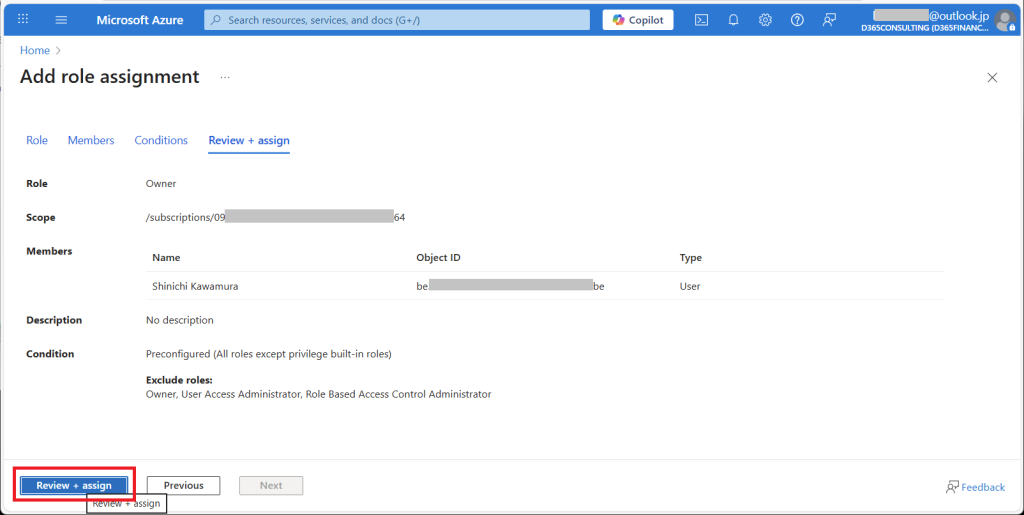Switch to the Conditions tab
The image size is (1024, 515).
161,141
